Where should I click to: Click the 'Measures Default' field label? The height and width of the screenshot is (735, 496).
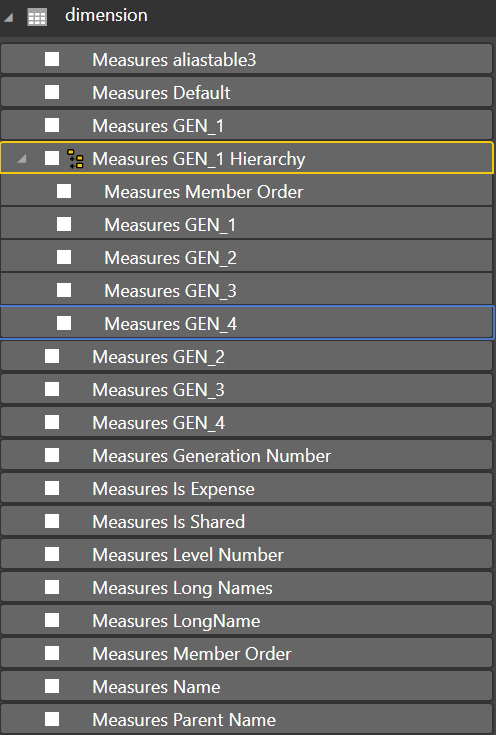161,93
